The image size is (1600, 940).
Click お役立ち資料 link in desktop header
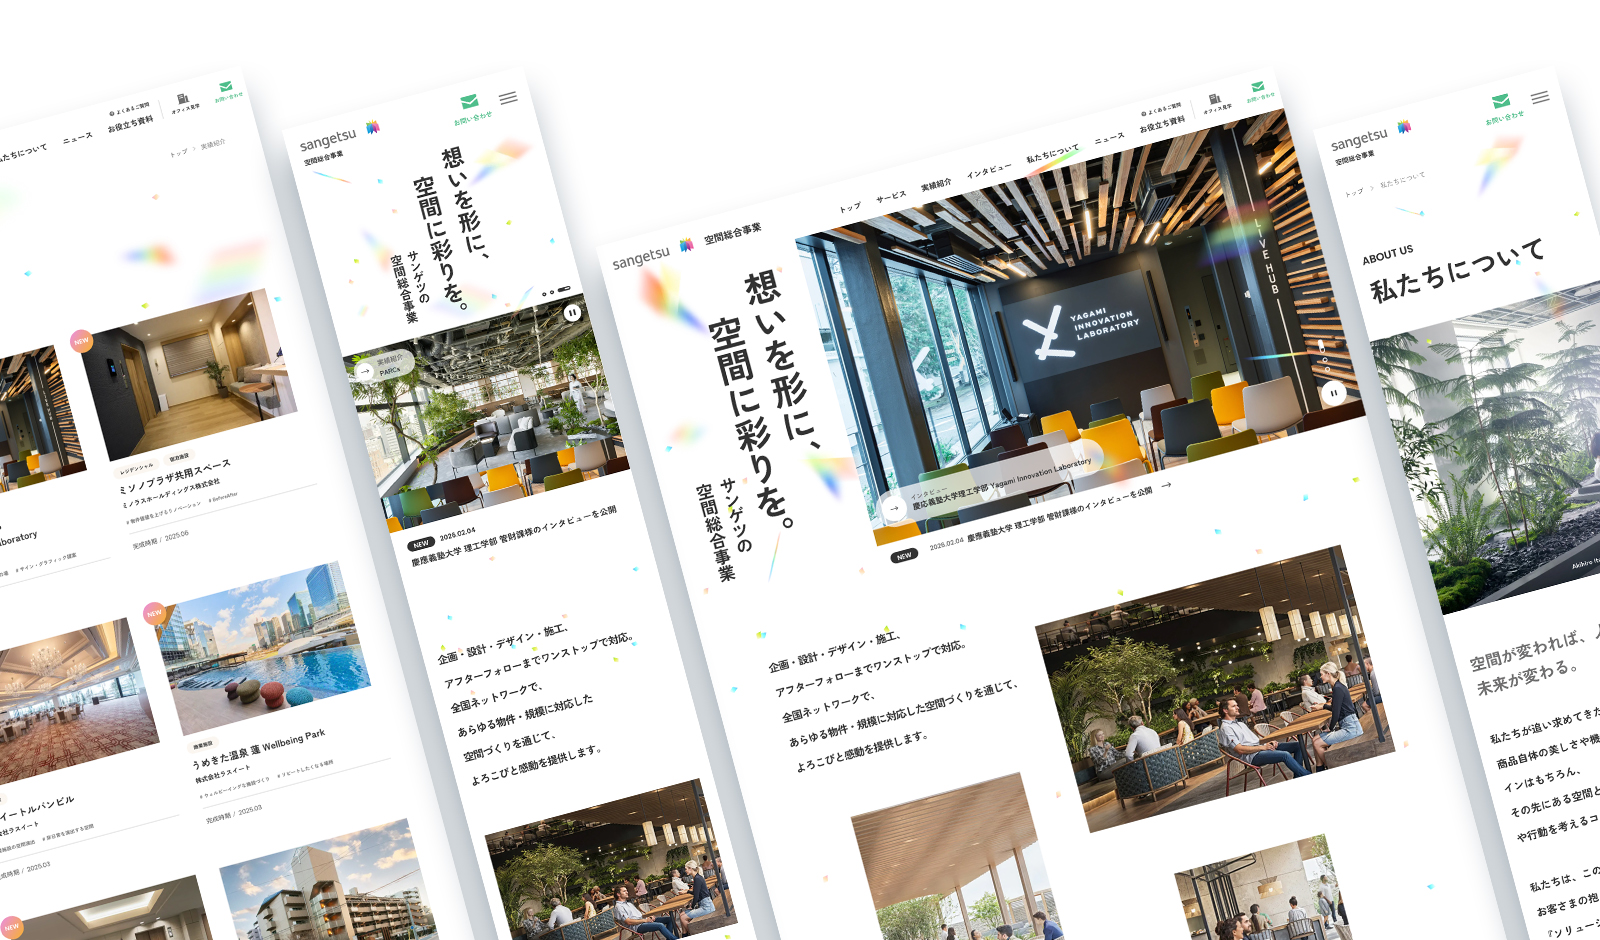[1162, 125]
